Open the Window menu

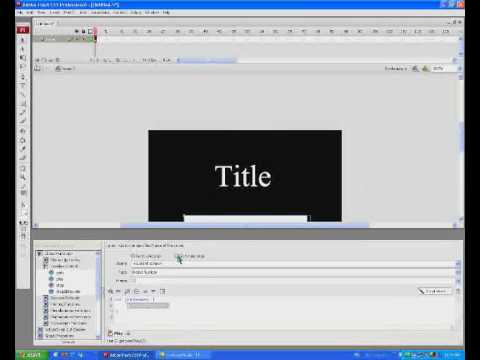pos(152,12)
